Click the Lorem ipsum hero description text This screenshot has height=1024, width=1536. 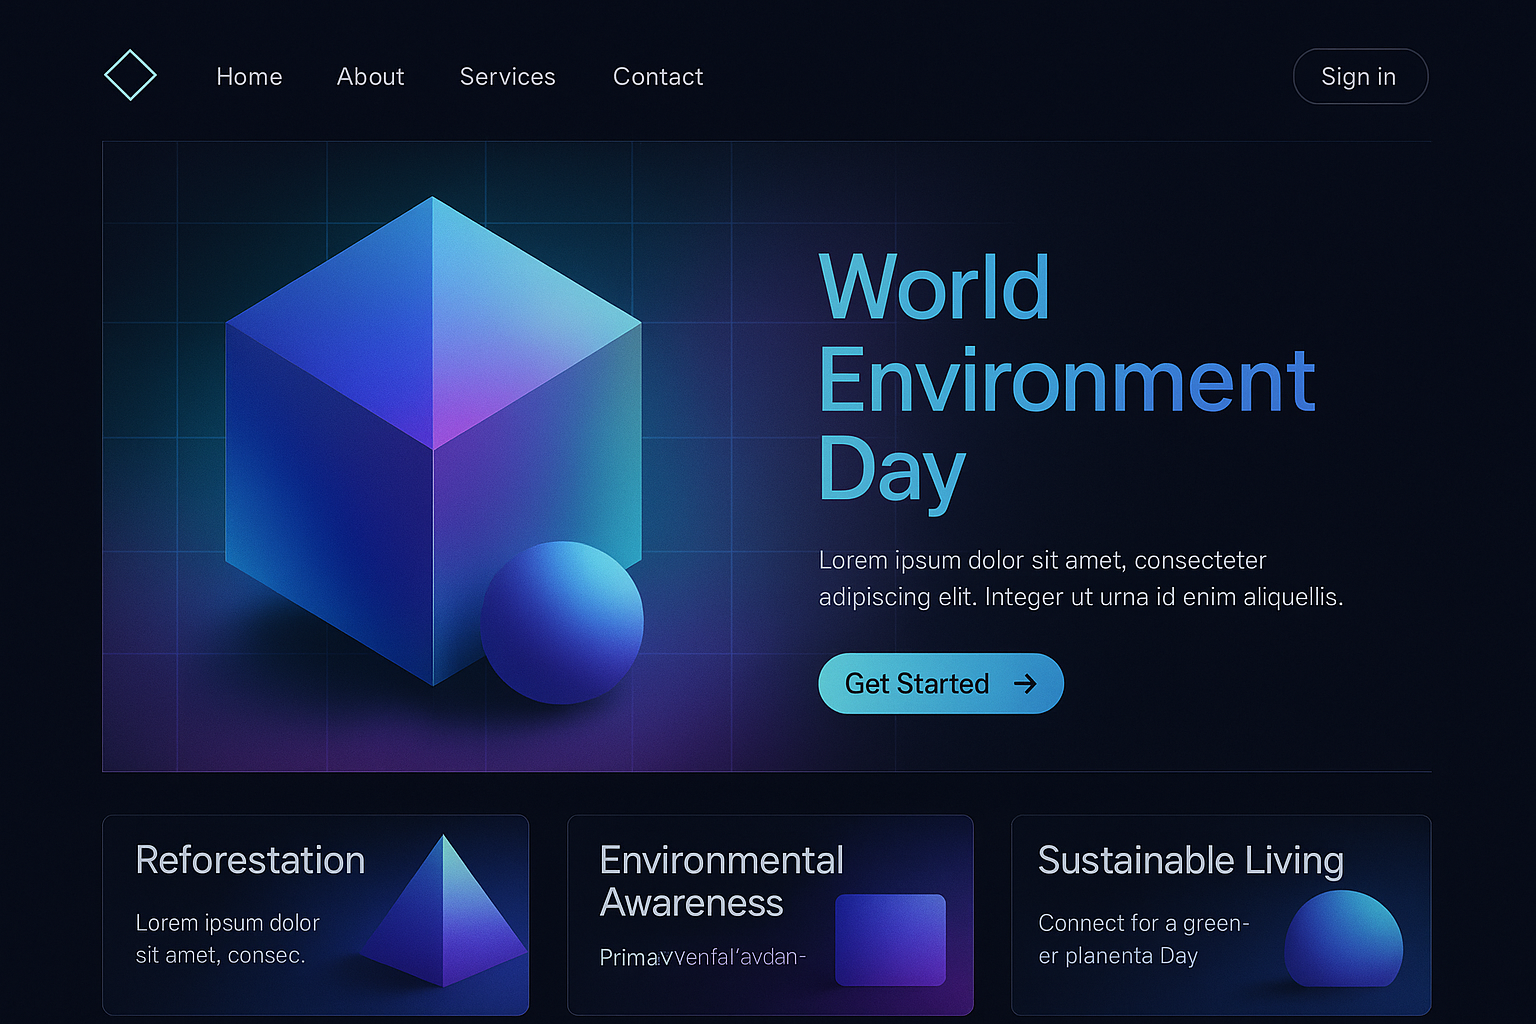point(1080,579)
